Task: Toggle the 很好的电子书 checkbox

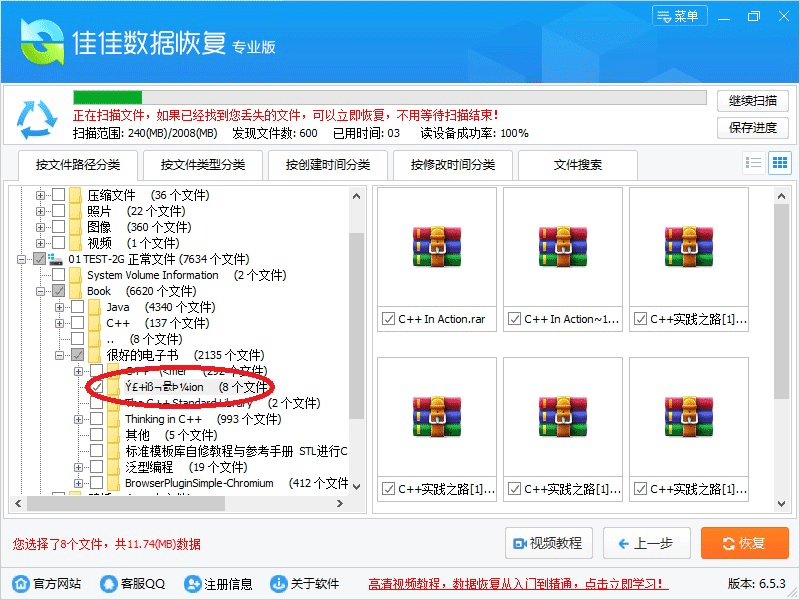Action: [x=78, y=355]
